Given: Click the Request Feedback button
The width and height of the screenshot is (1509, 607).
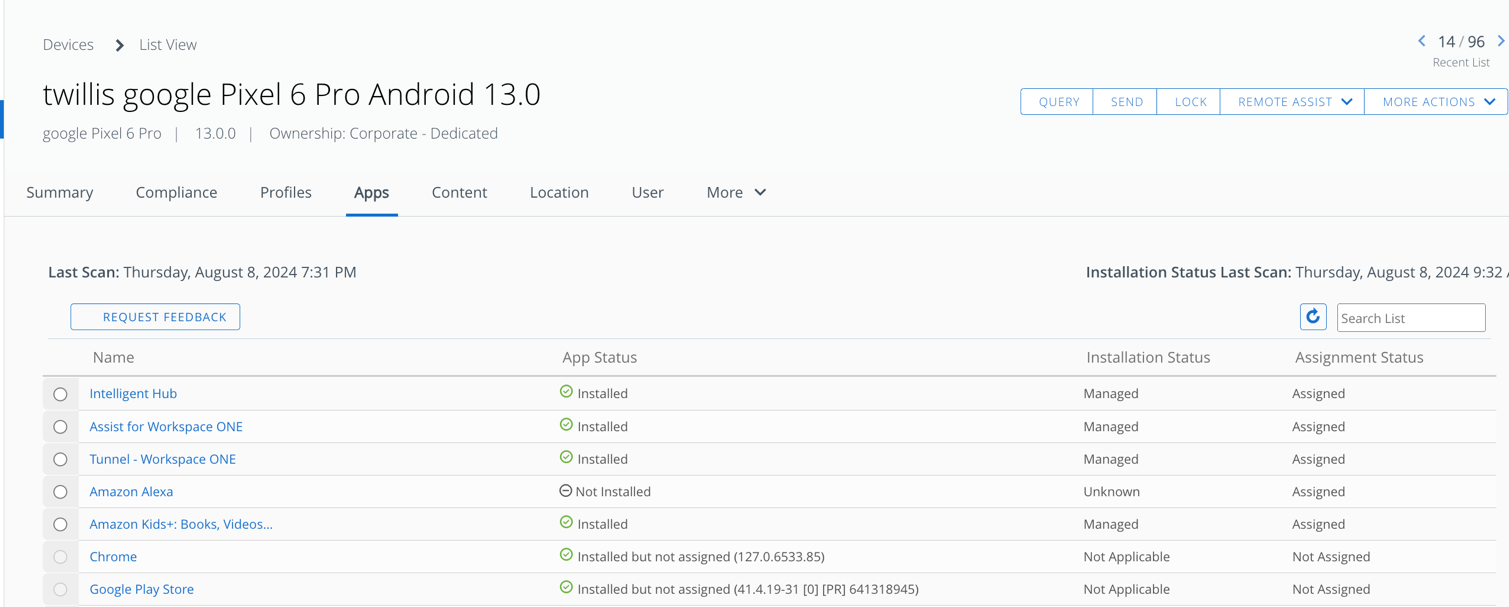Looking at the screenshot, I should coord(155,317).
